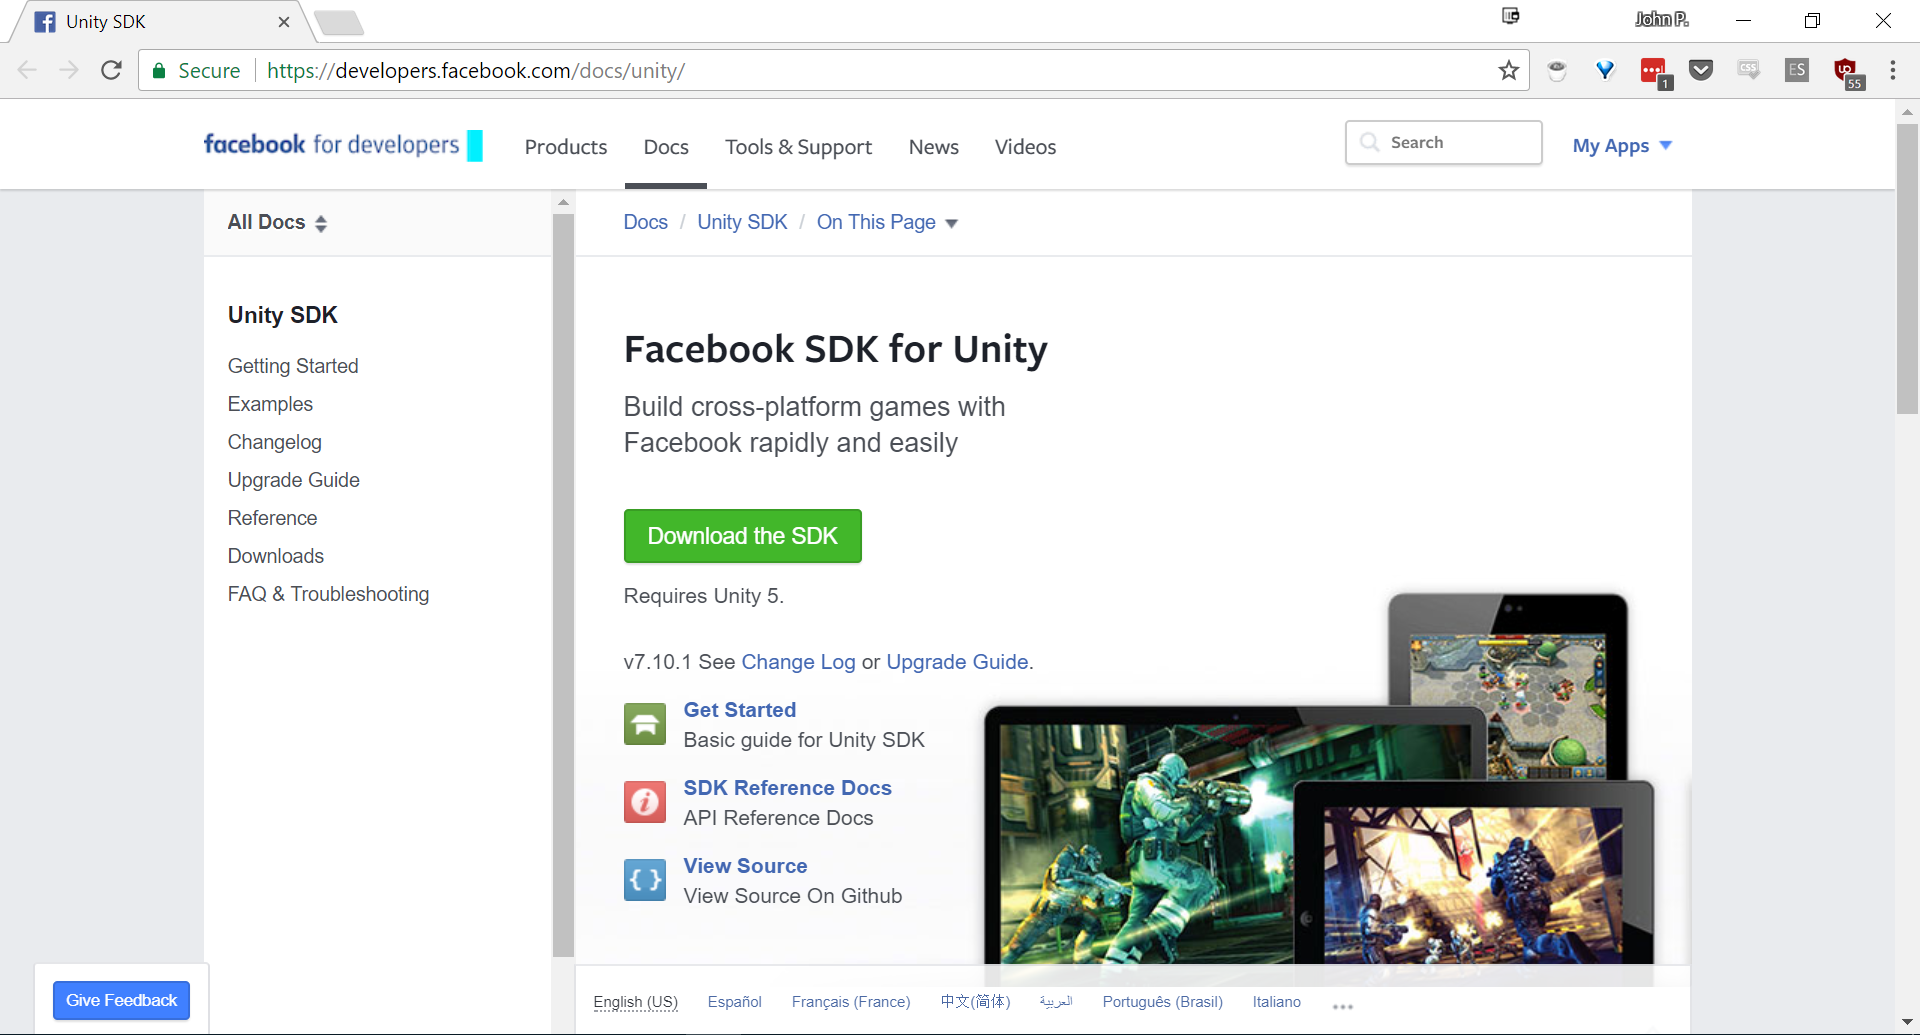Open Getting Started in sidebar
This screenshot has height=1035, width=1920.
click(293, 366)
